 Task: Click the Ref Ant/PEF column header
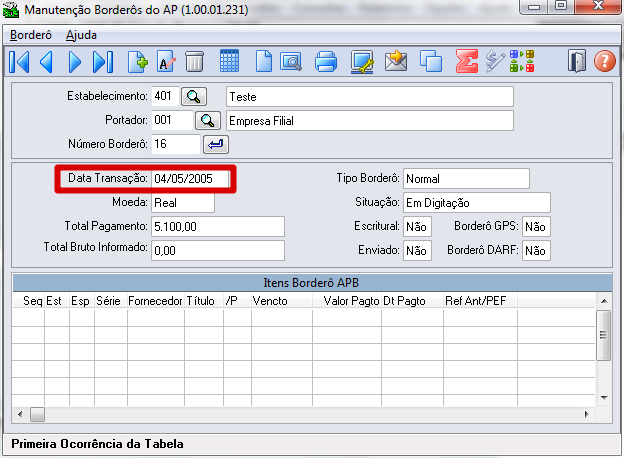click(x=480, y=301)
